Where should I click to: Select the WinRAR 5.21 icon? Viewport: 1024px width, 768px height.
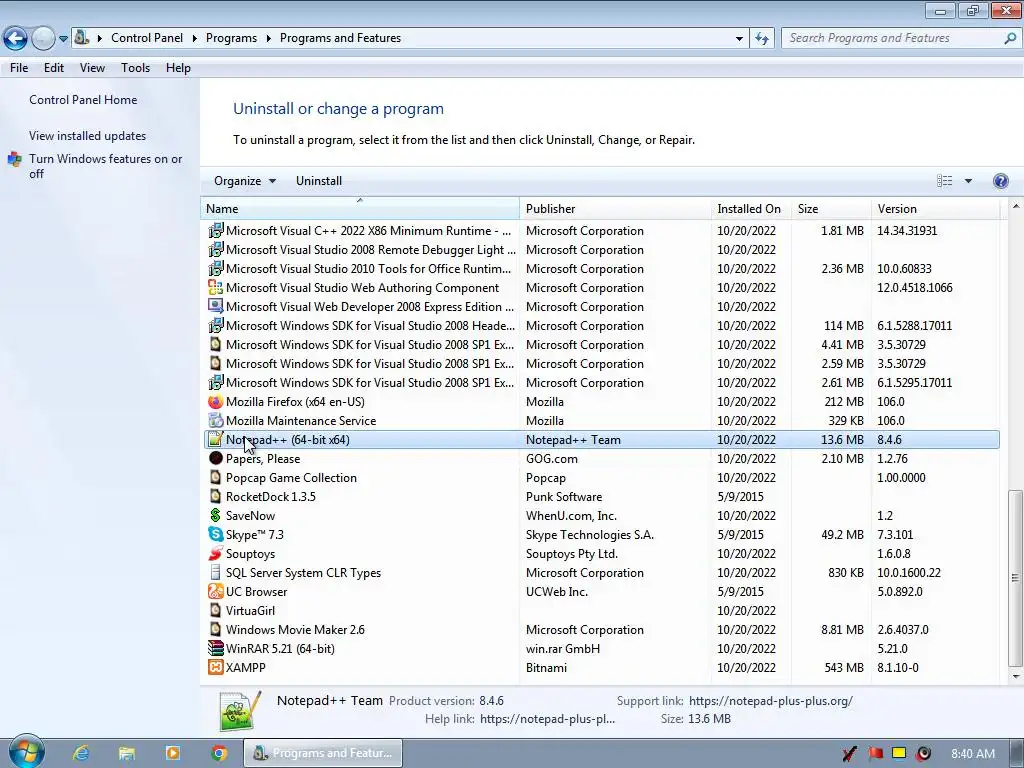215,648
